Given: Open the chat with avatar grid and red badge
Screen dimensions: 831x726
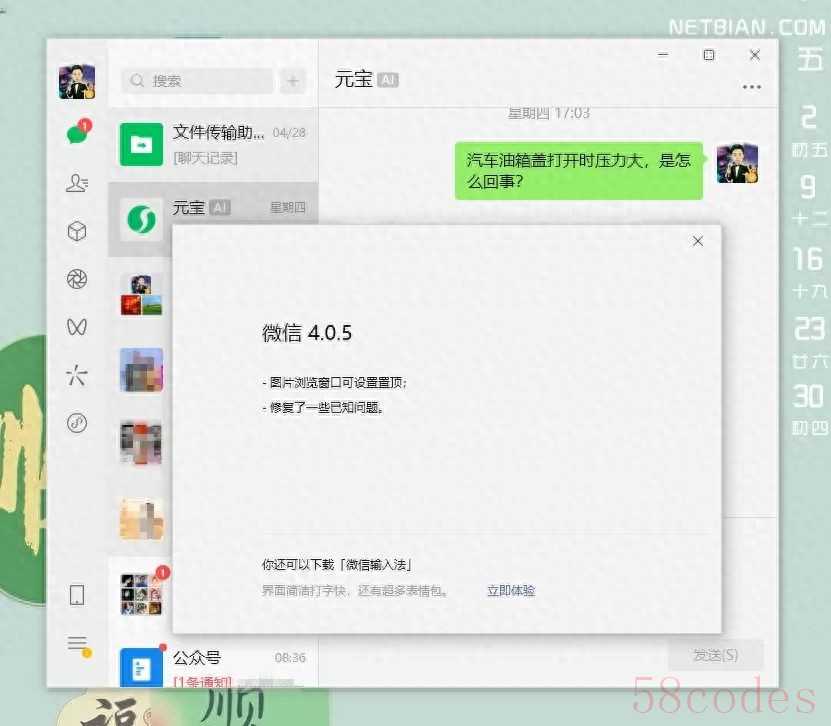Looking at the screenshot, I should tap(142, 594).
